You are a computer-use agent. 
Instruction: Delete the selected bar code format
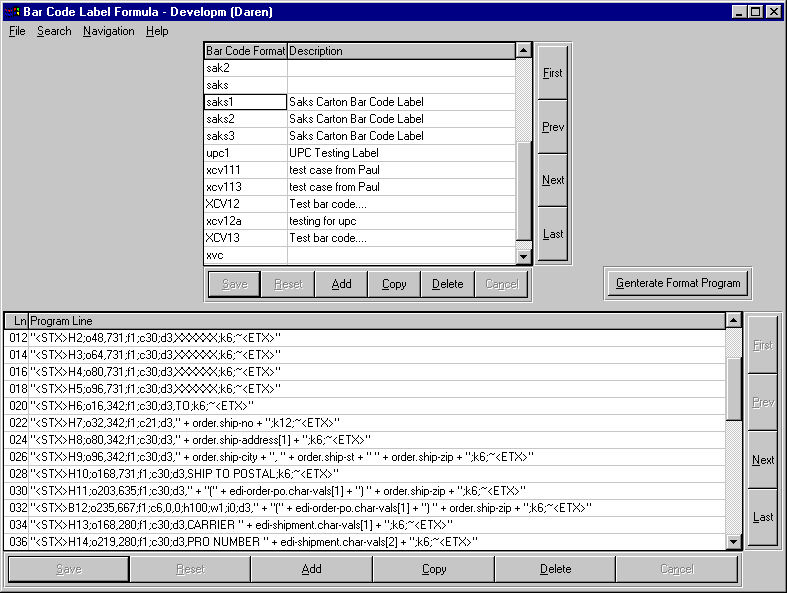[447, 284]
